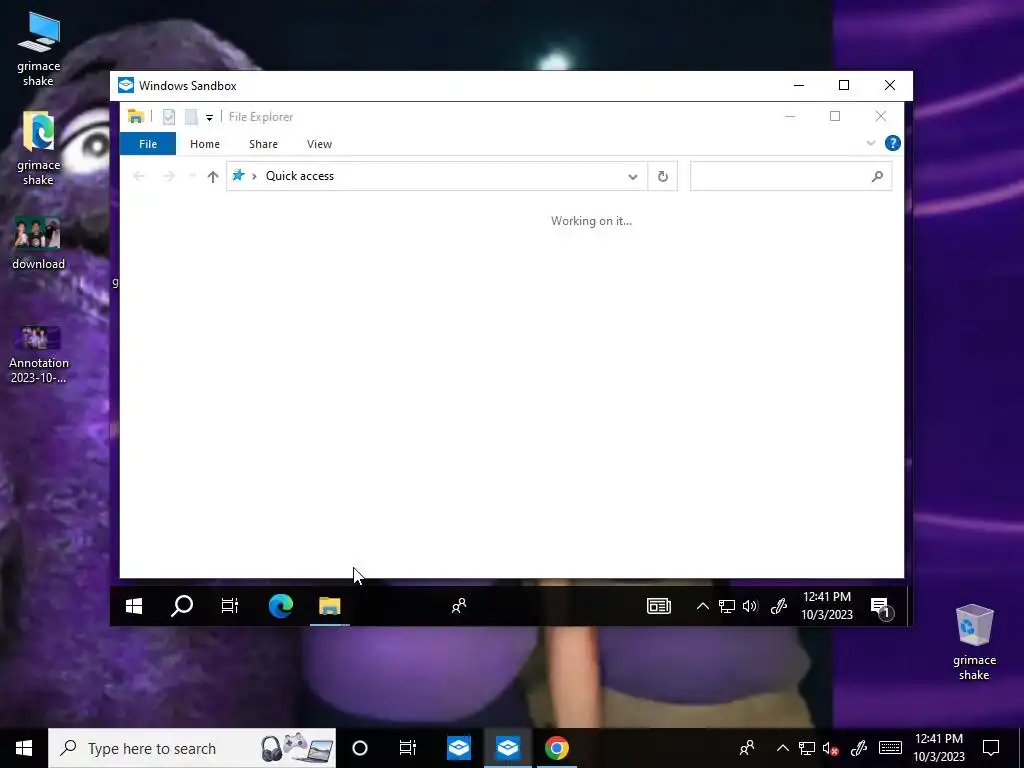The image size is (1024, 768).
Task: Go up one level with Up arrow
Action: click(x=212, y=176)
